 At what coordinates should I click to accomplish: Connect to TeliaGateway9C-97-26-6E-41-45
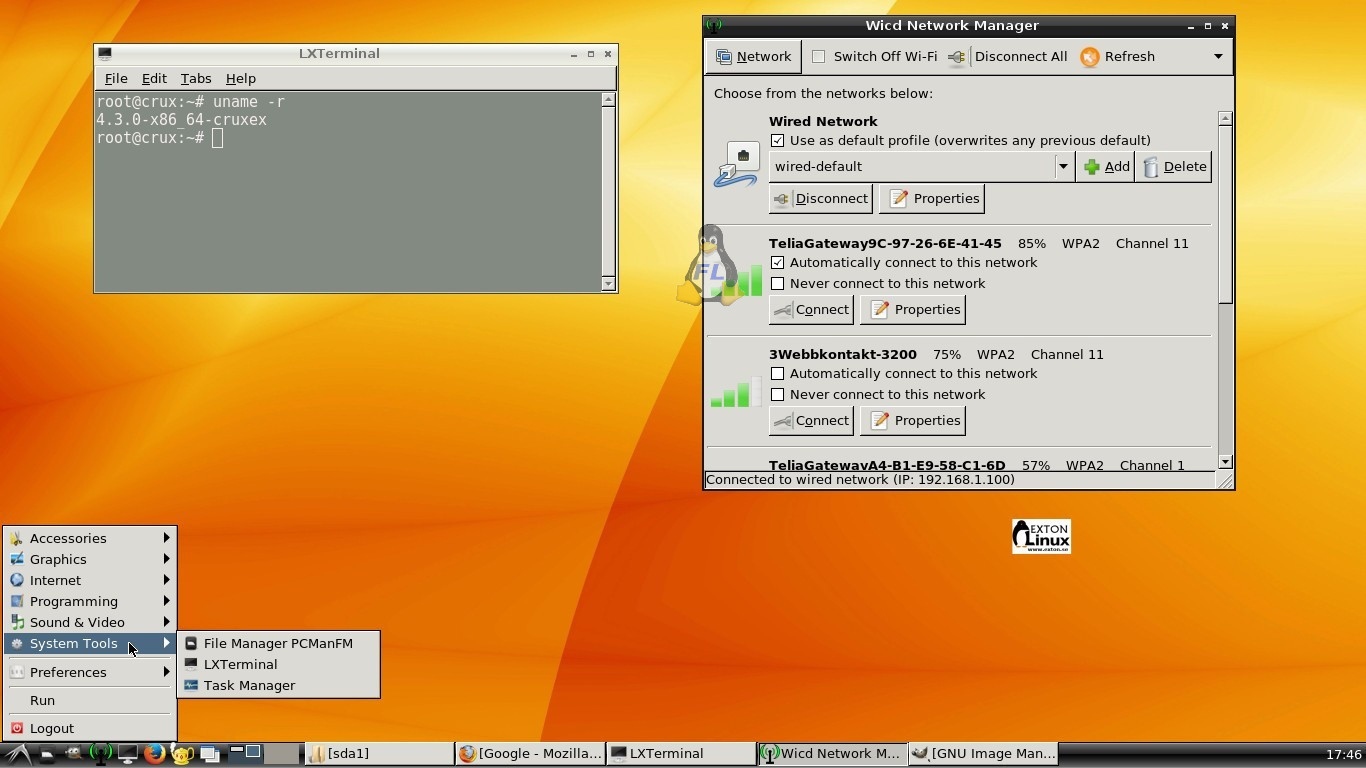click(x=811, y=309)
